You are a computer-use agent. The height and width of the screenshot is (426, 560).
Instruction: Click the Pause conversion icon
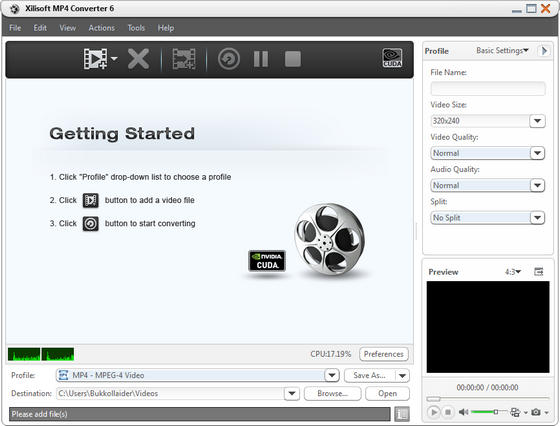(x=261, y=59)
